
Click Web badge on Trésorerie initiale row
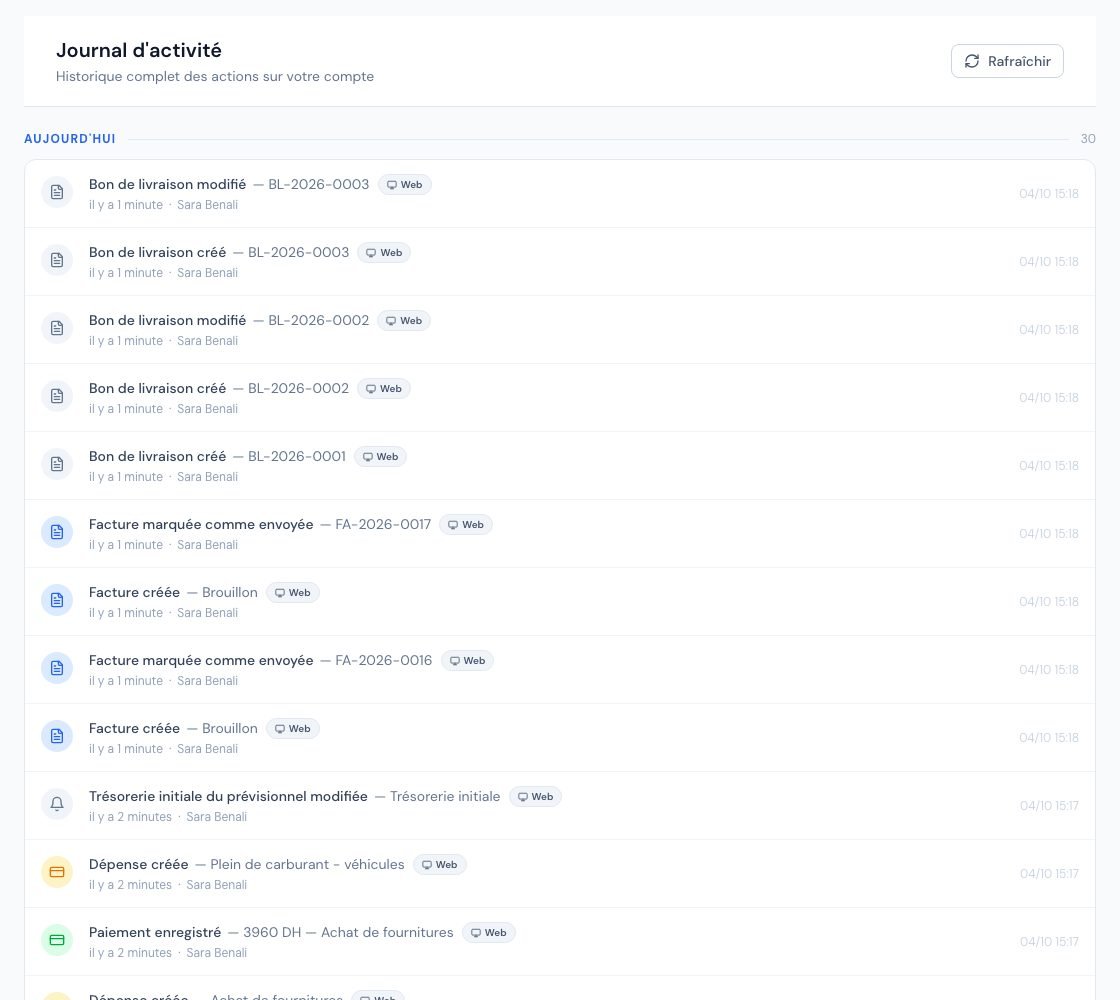coord(535,796)
